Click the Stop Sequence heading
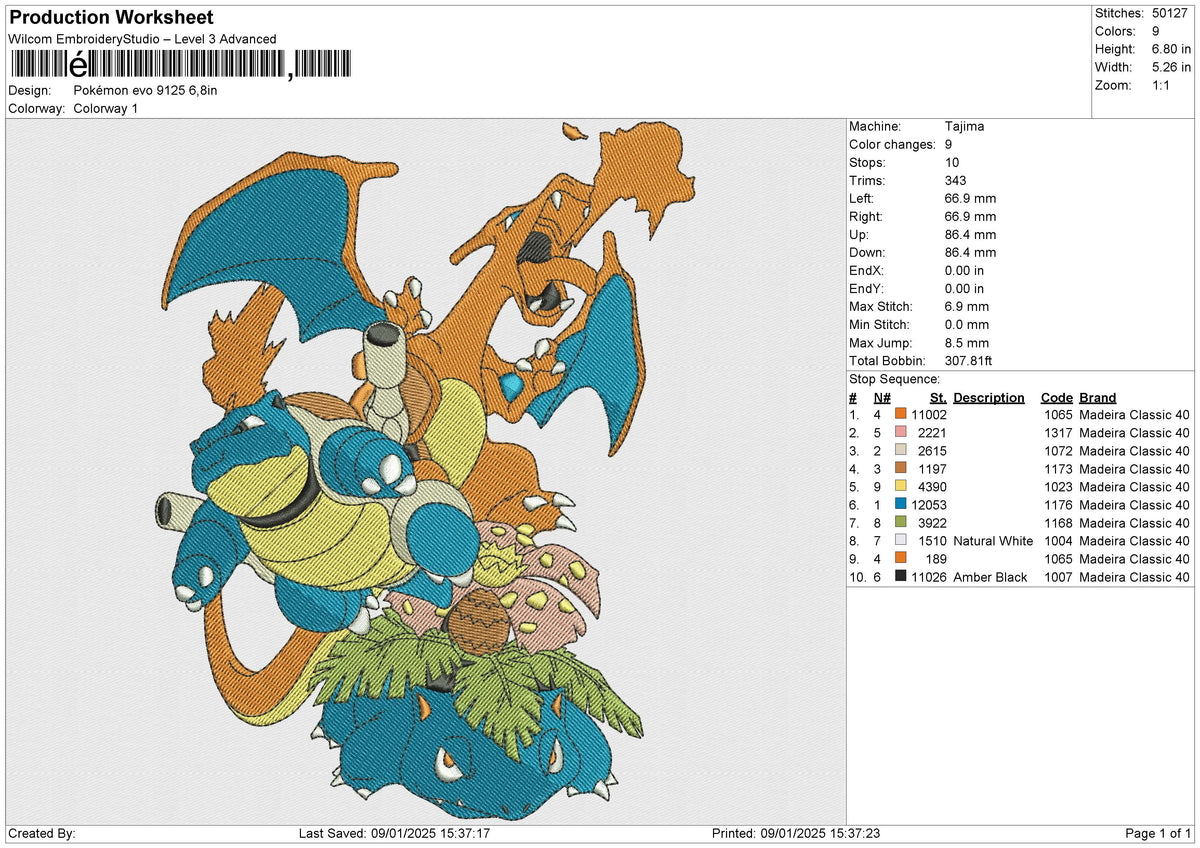 click(x=894, y=379)
